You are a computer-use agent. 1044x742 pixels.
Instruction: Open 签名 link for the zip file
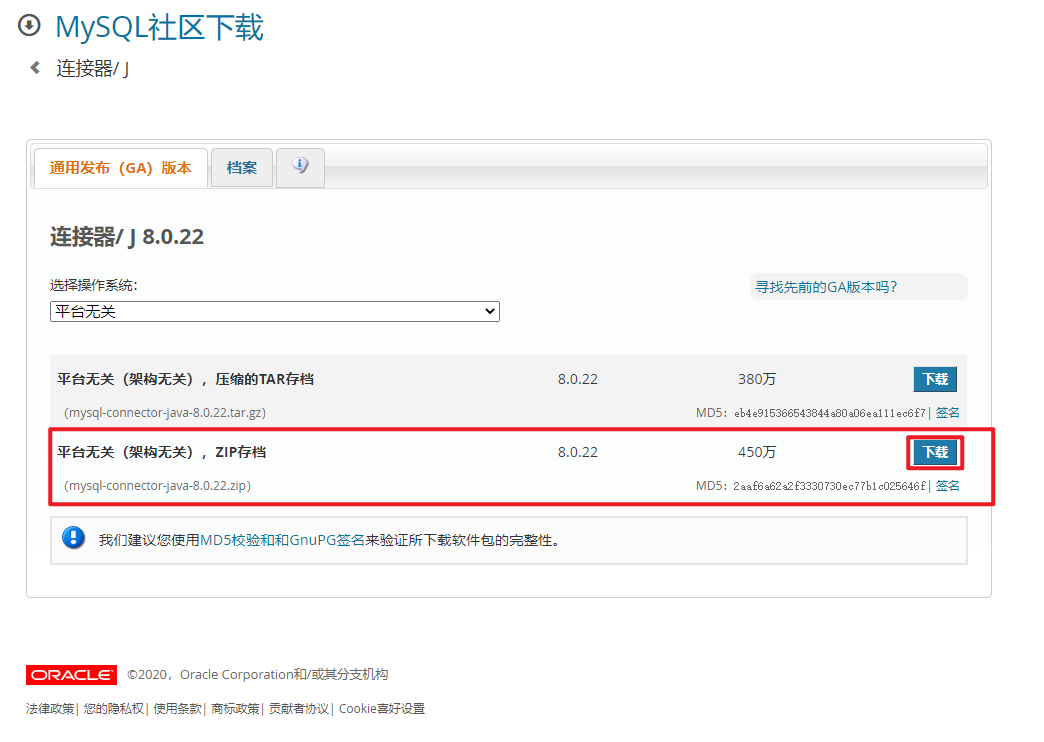click(947, 486)
